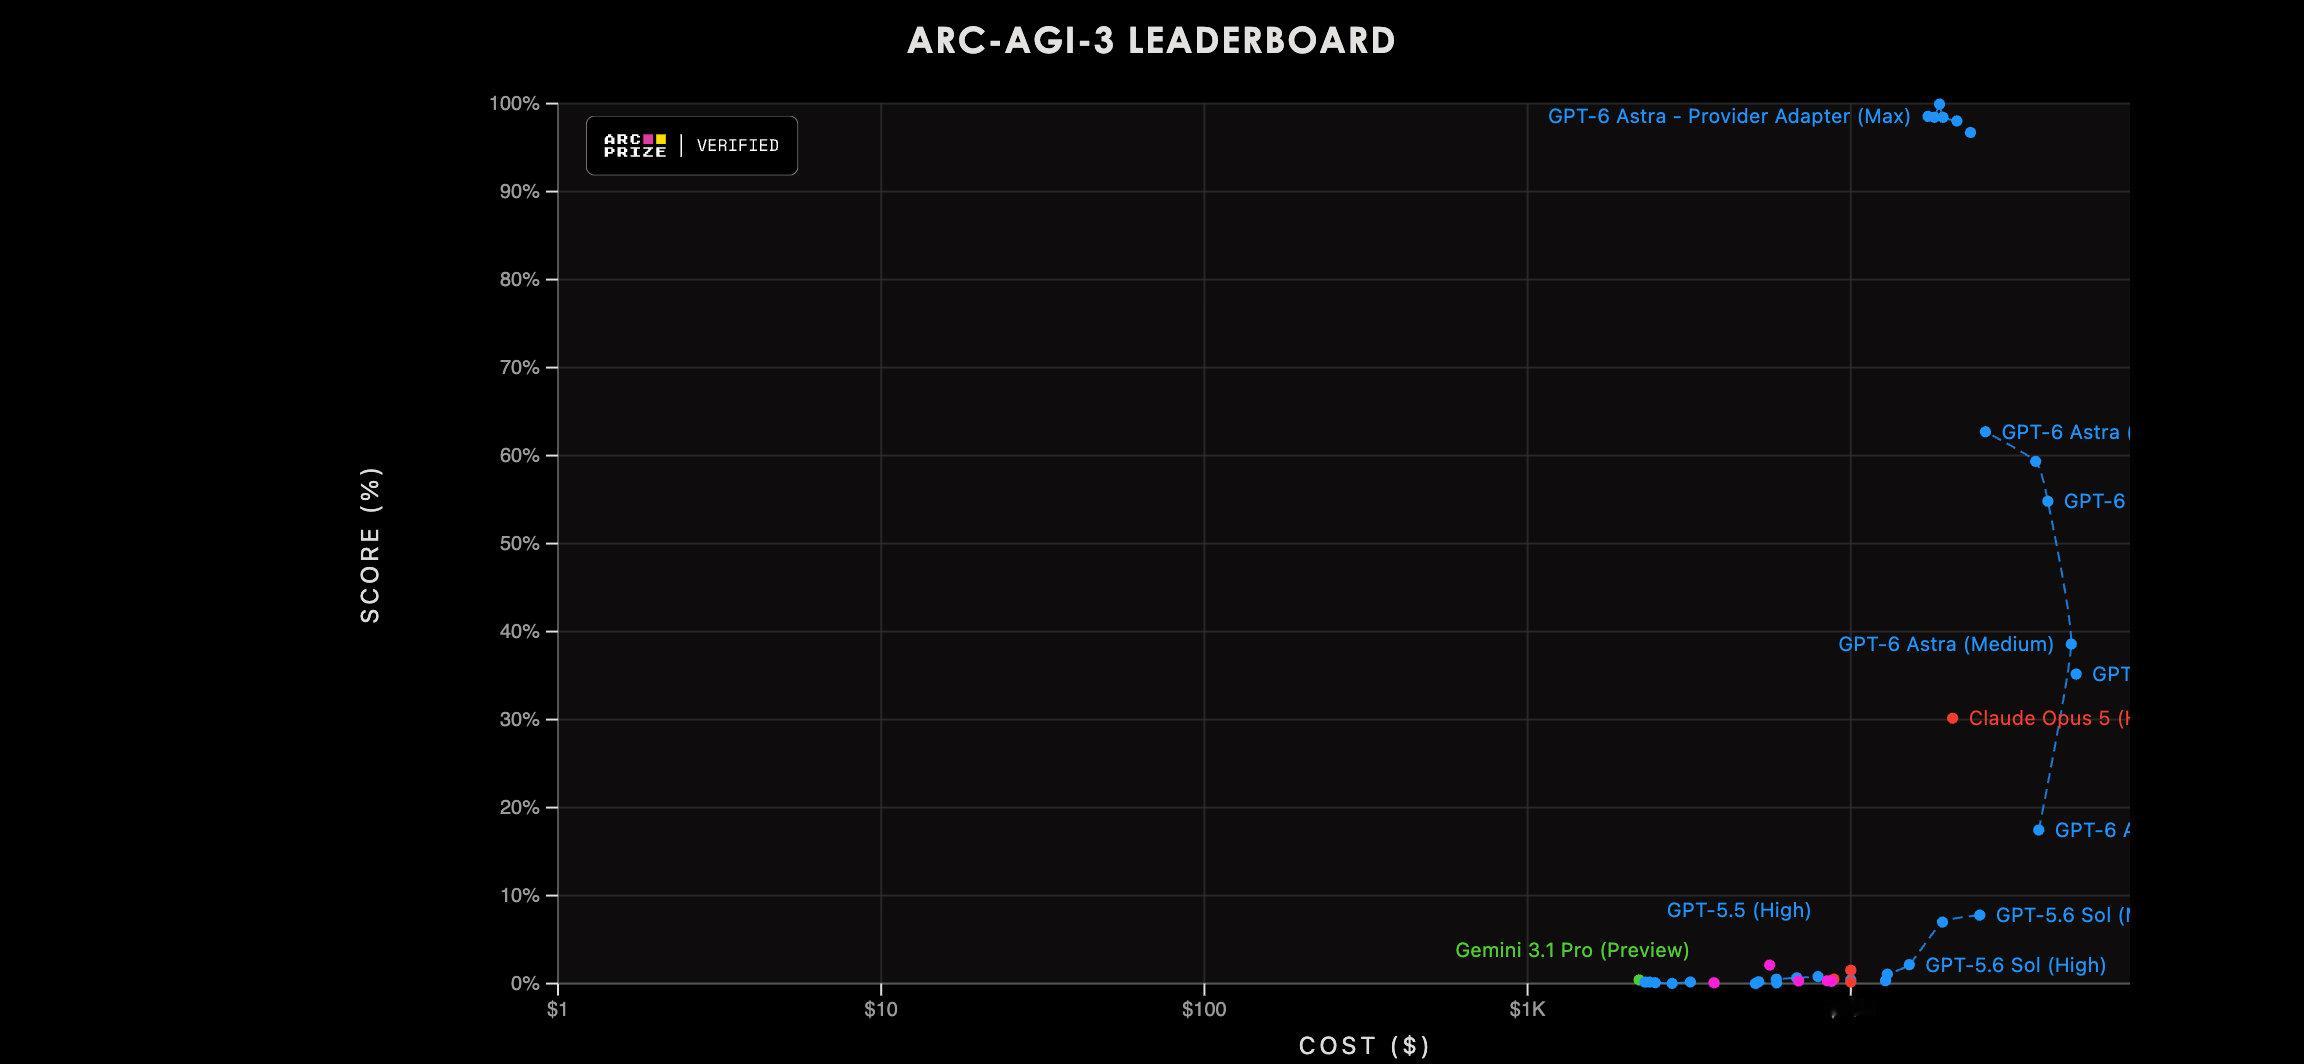2304x1064 pixels.
Task: Click the magenta point just above 0% under GPT-5.5 label
Action: 1769,965
